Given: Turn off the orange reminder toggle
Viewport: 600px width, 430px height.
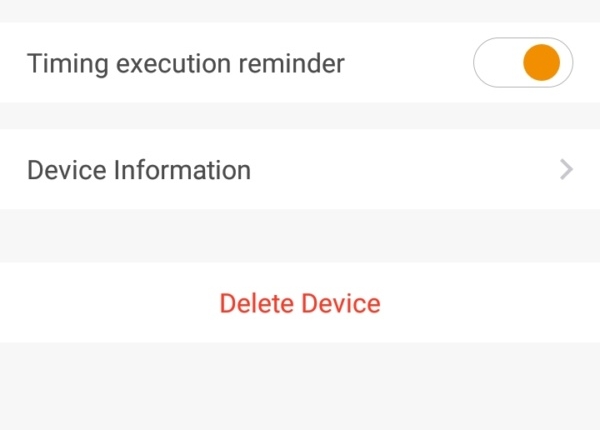Looking at the screenshot, I should coord(523,64).
